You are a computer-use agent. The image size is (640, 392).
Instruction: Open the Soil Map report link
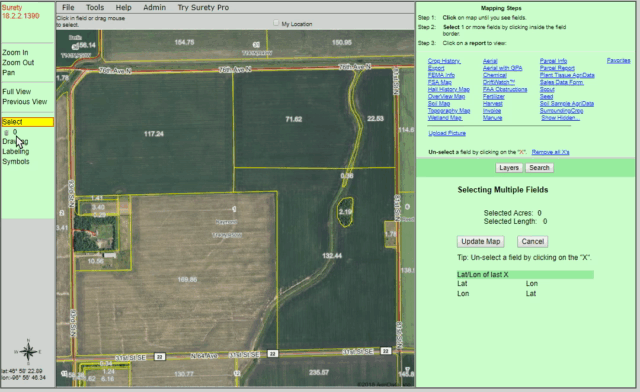pos(439,104)
